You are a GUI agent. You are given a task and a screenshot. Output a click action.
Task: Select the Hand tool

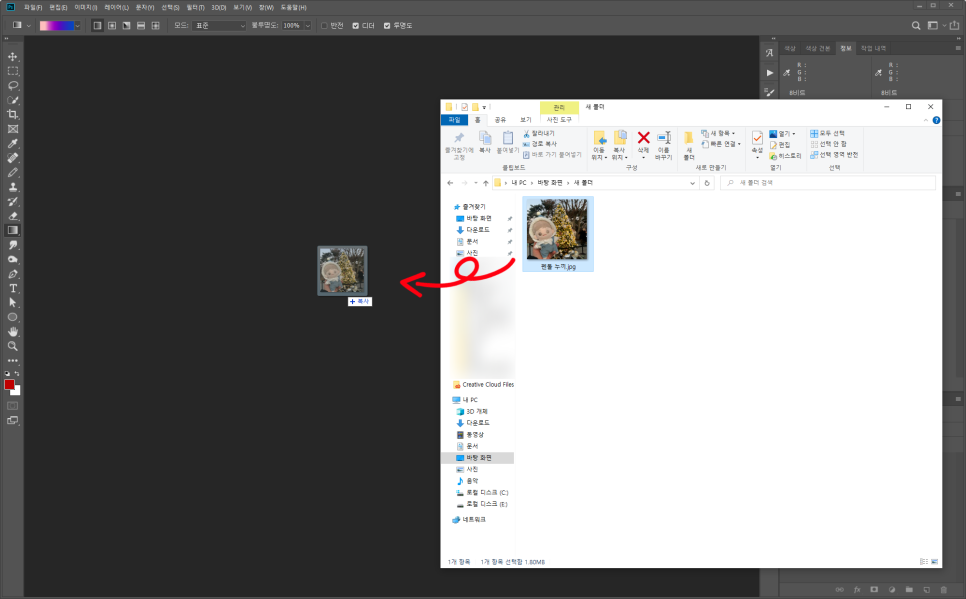click(x=13, y=331)
